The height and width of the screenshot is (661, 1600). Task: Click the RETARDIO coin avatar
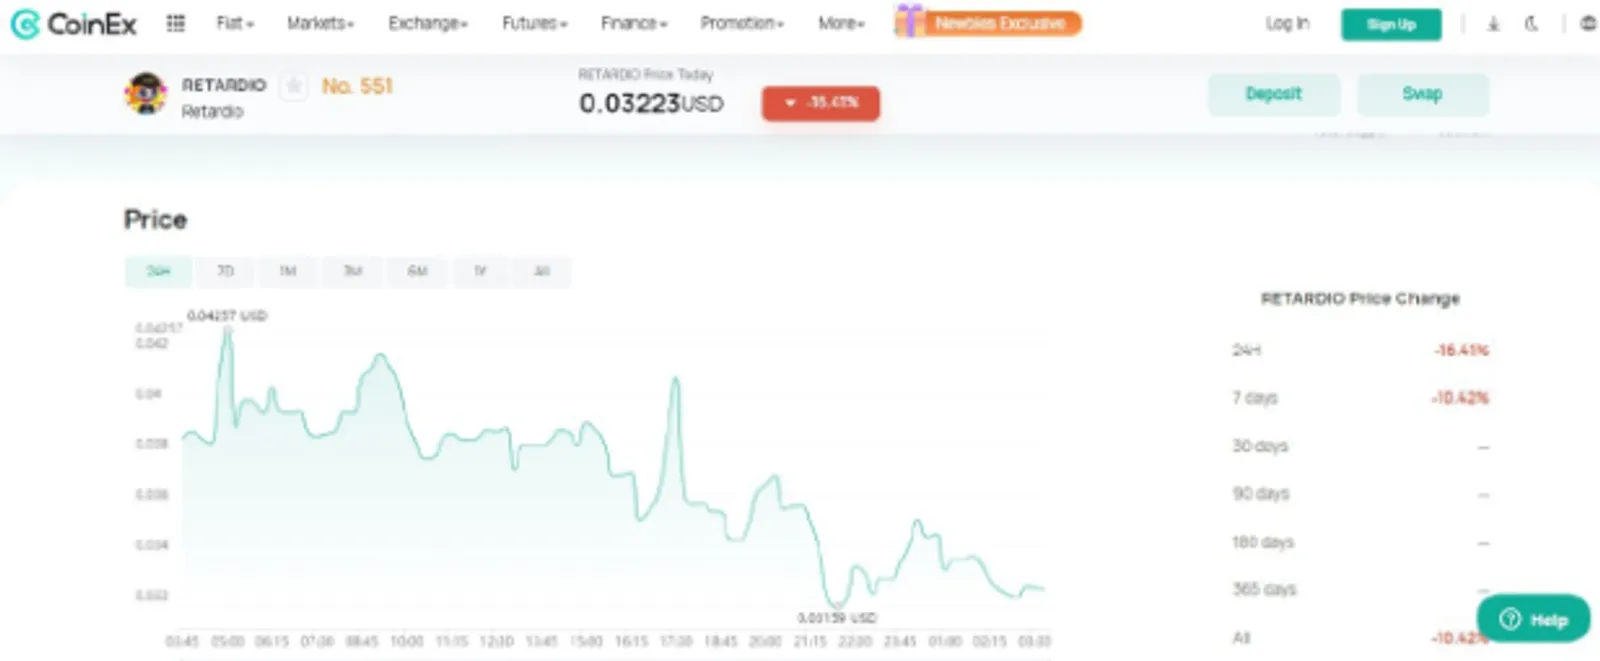pyautogui.click(x=146, y=94)
